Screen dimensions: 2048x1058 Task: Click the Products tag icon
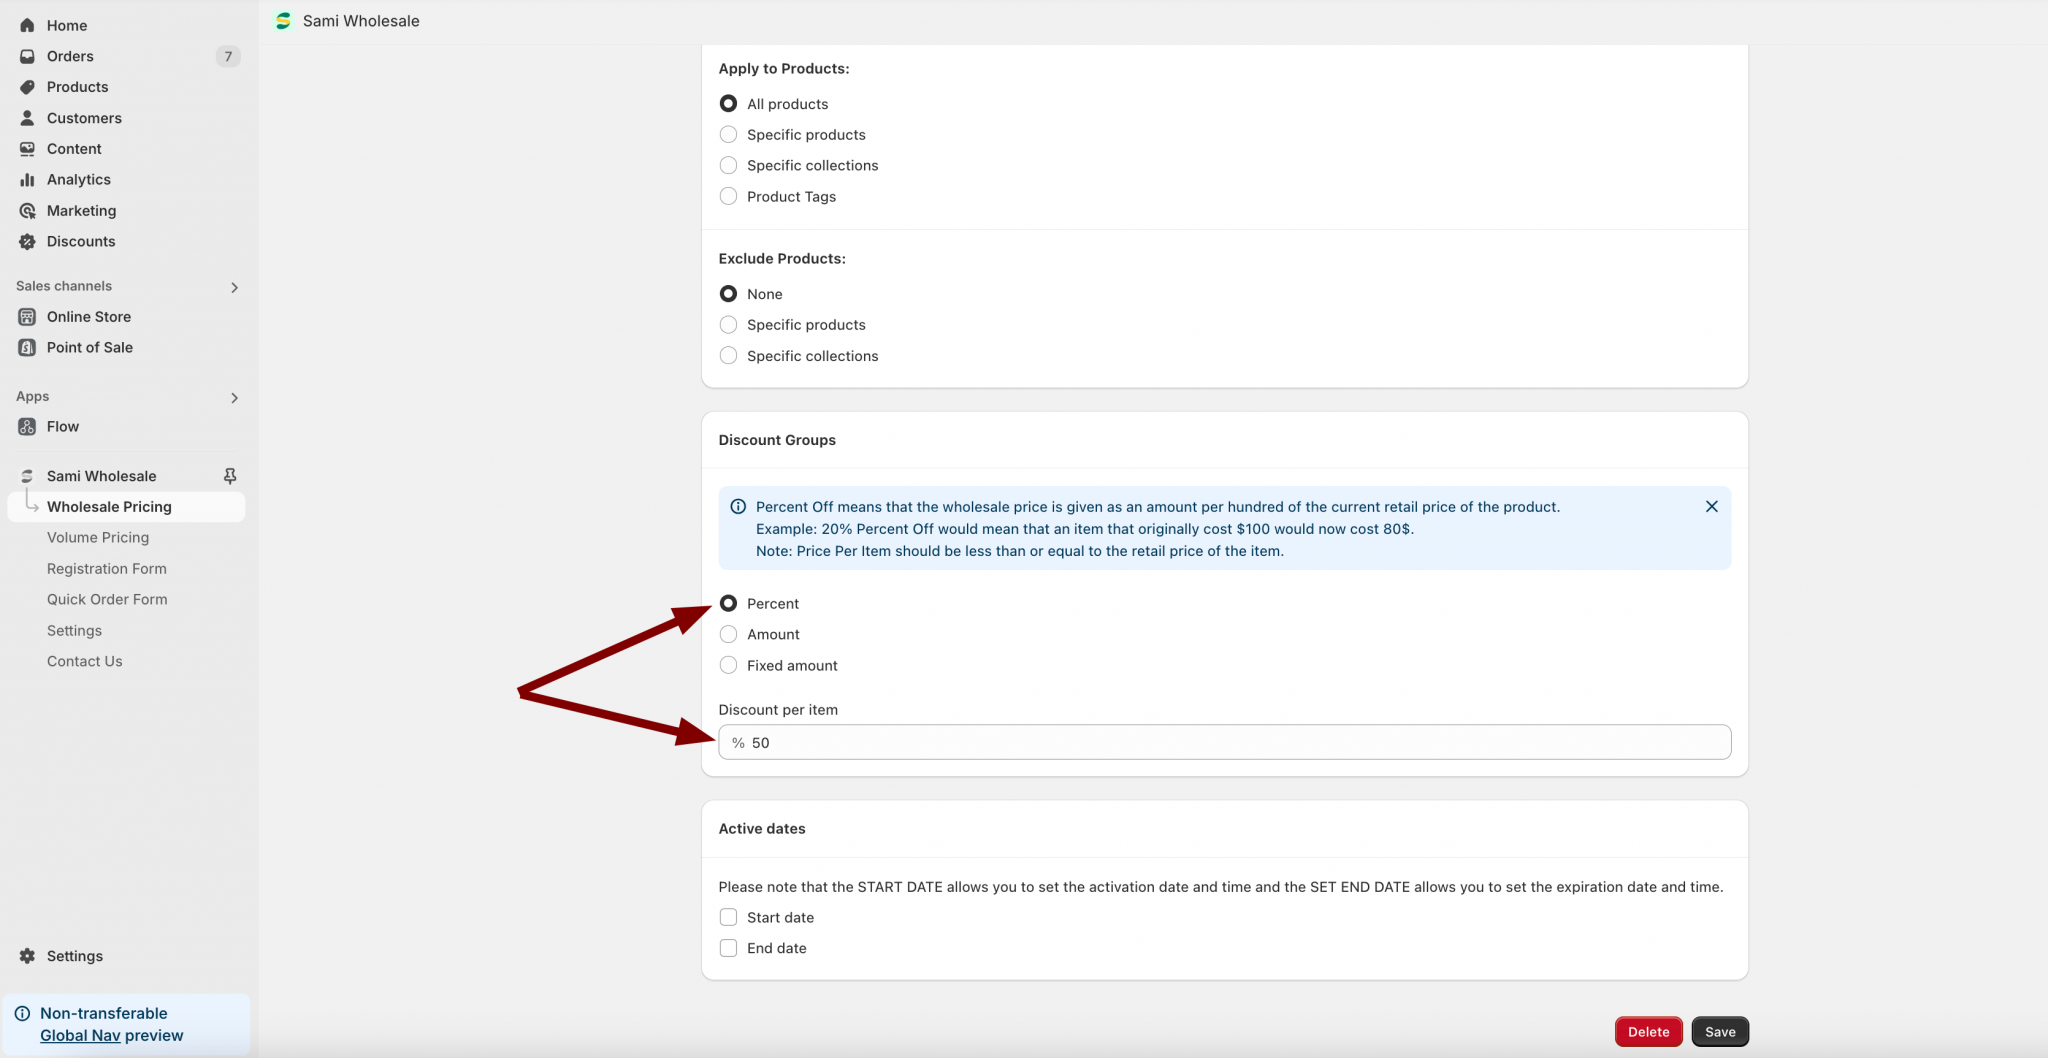pos(27,87)
